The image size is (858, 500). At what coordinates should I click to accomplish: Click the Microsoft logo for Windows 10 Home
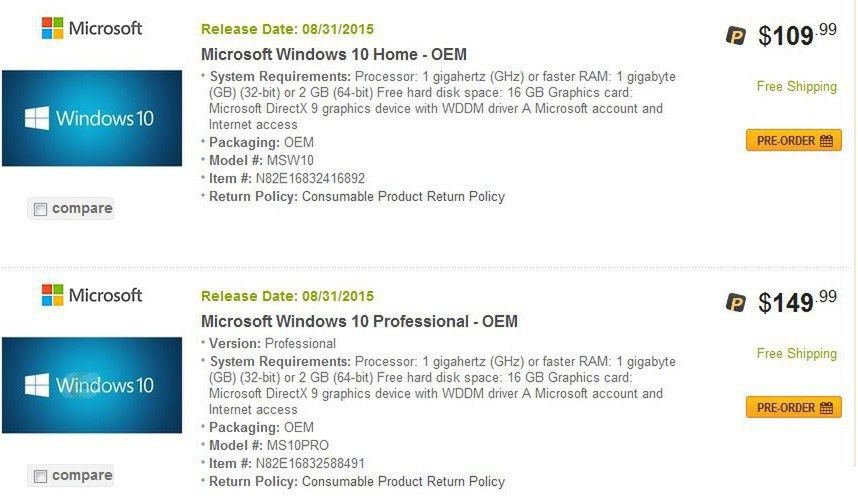coord(92,28)
